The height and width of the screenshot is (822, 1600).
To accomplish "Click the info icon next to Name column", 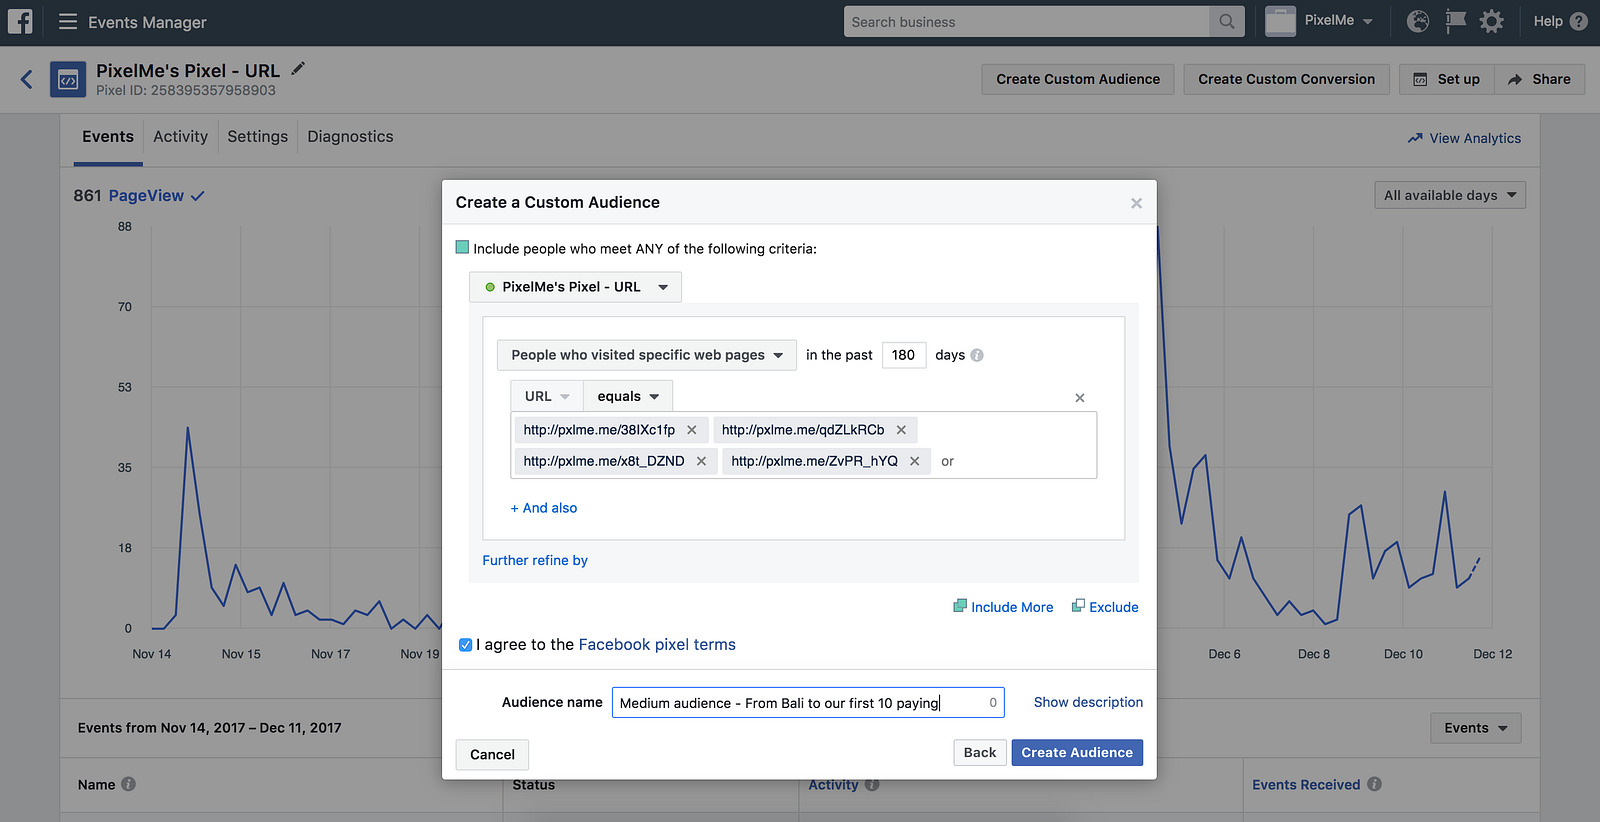I will pos(129,784).
